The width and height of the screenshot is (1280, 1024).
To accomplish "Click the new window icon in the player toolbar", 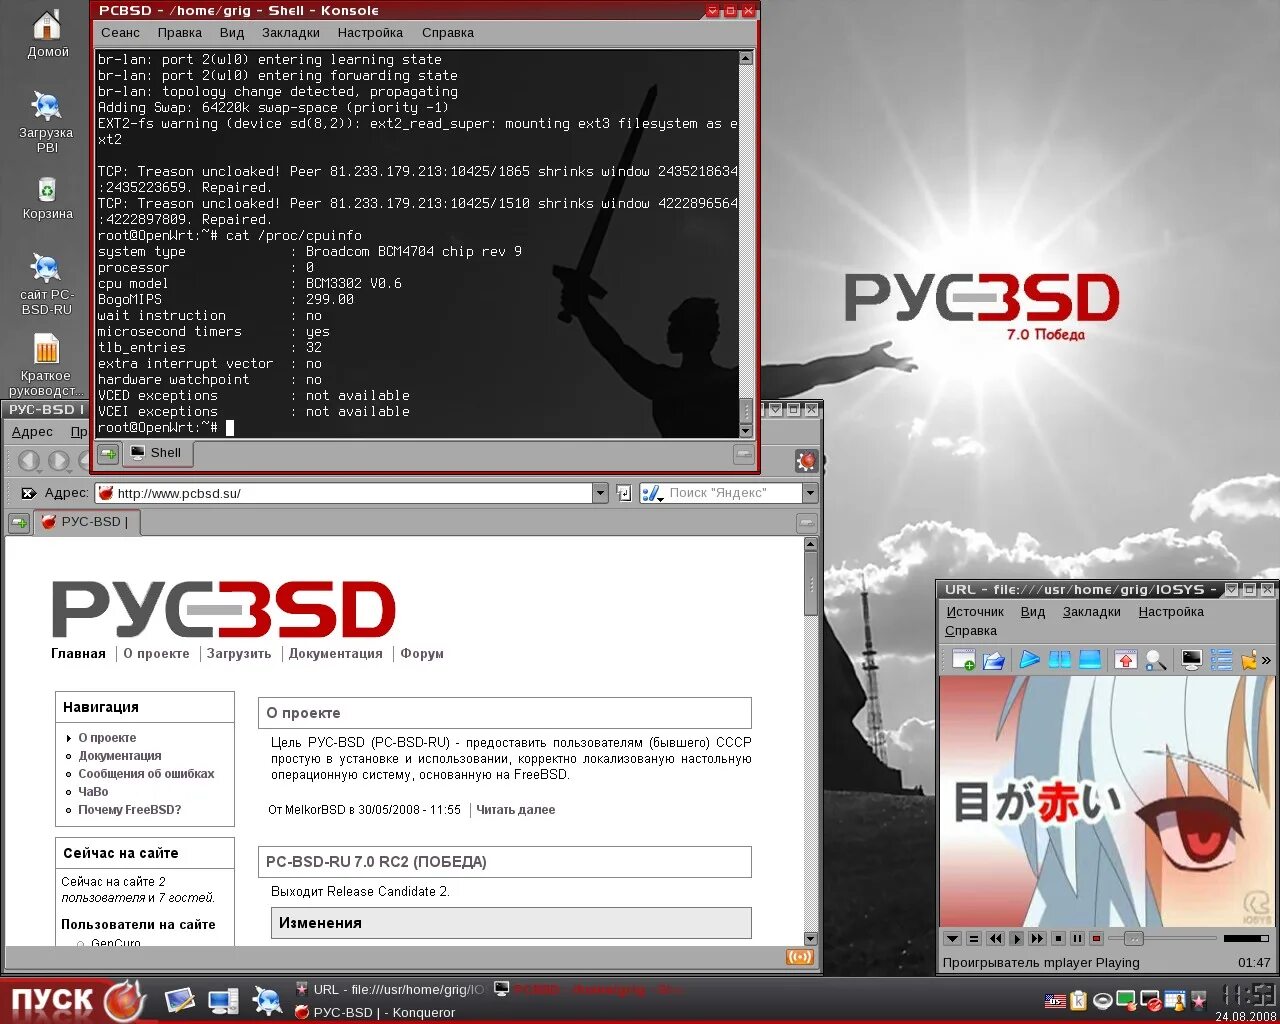I will 964,660.
